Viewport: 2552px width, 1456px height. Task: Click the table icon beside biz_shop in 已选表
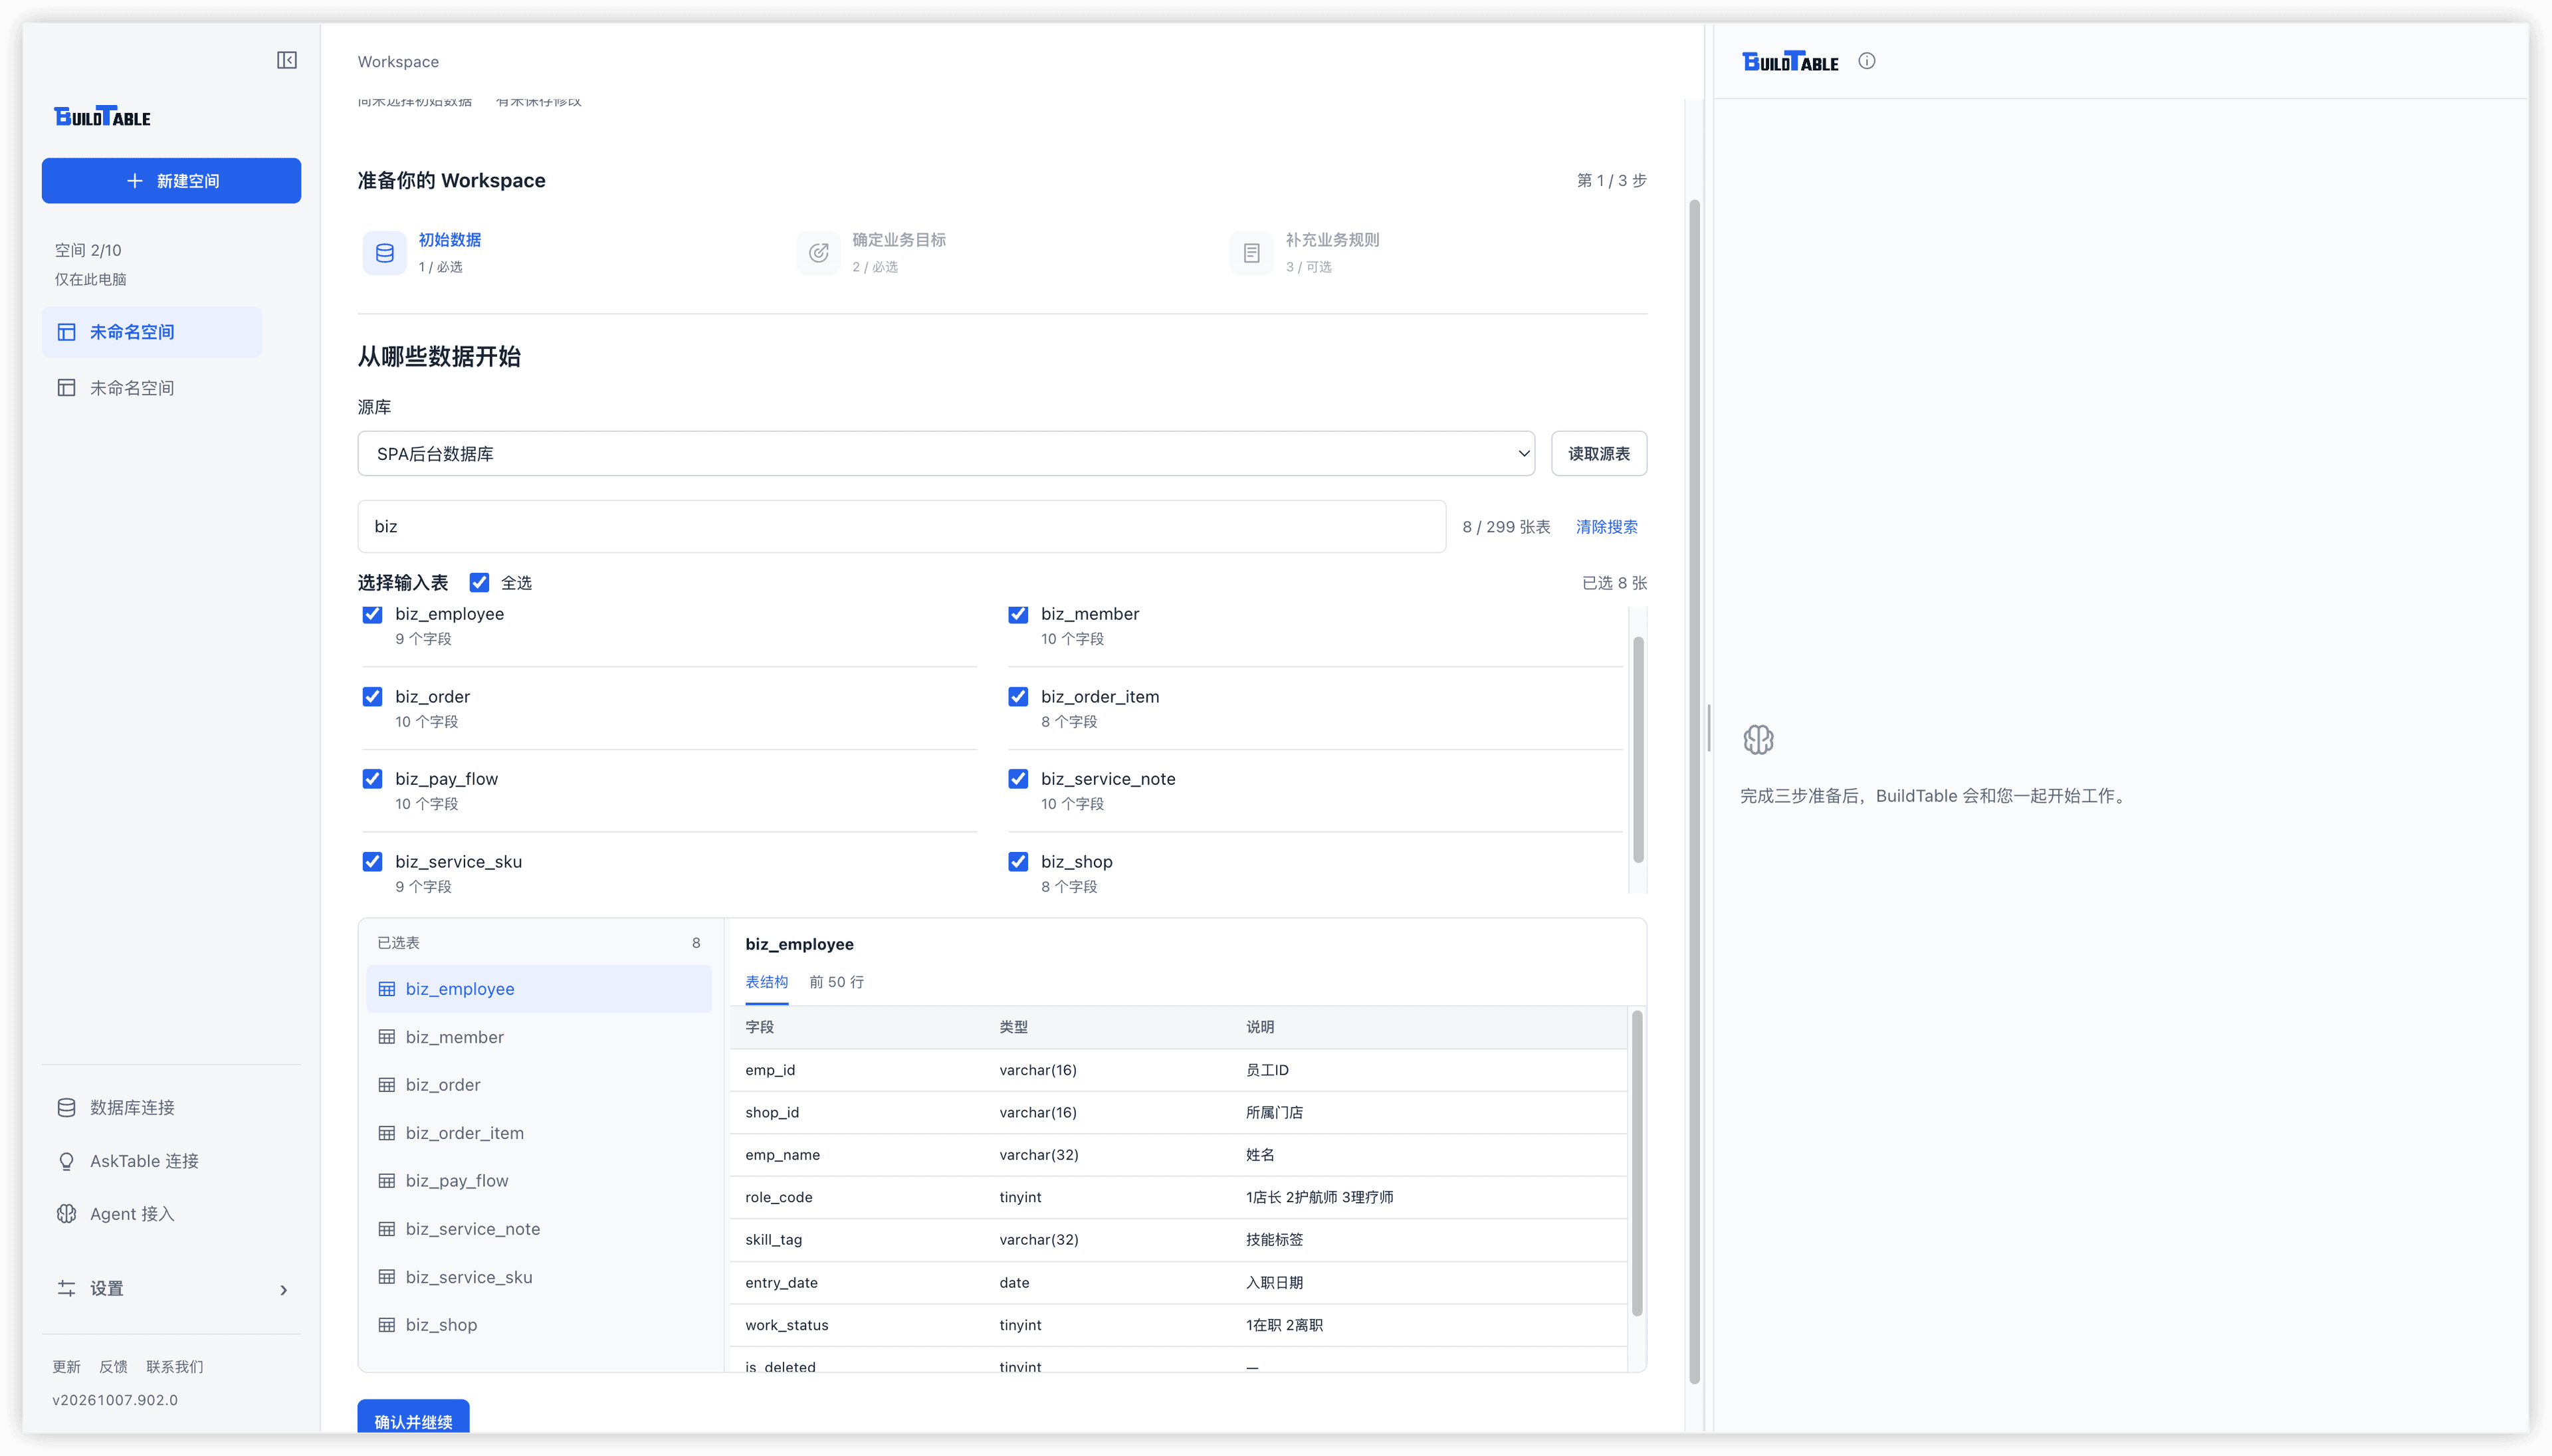click(386, 1325)
